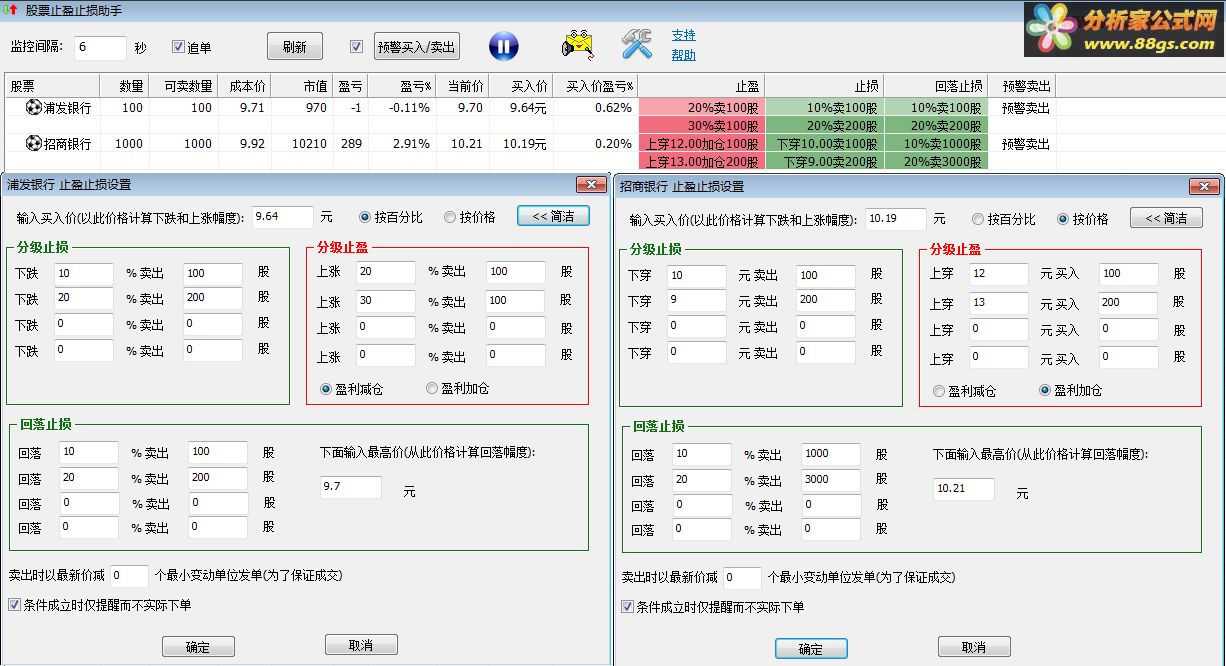Open the wrench and hammer settings icon
The image size is (1226, 666).
(636, 45)
